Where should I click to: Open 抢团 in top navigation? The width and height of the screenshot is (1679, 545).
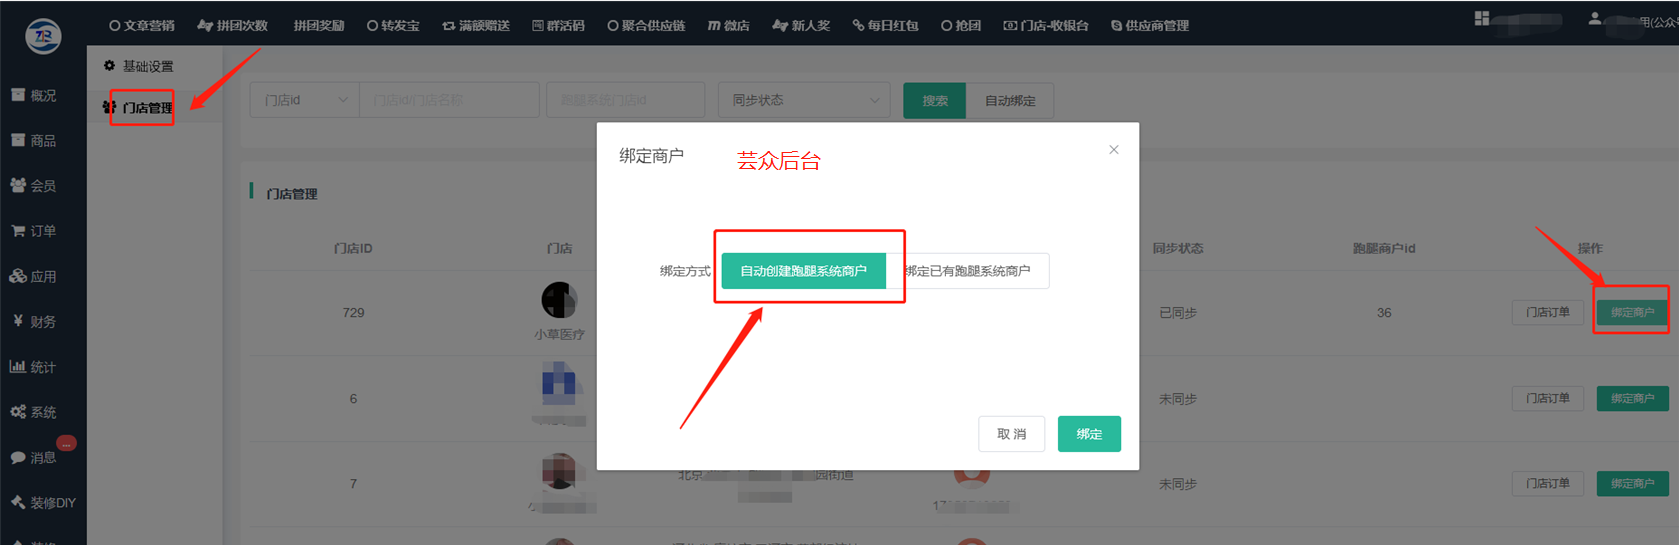tap(961, 25)
